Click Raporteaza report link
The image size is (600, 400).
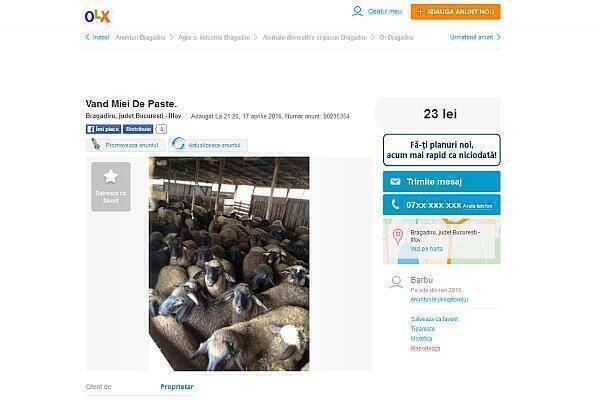[x=425, y=348]
